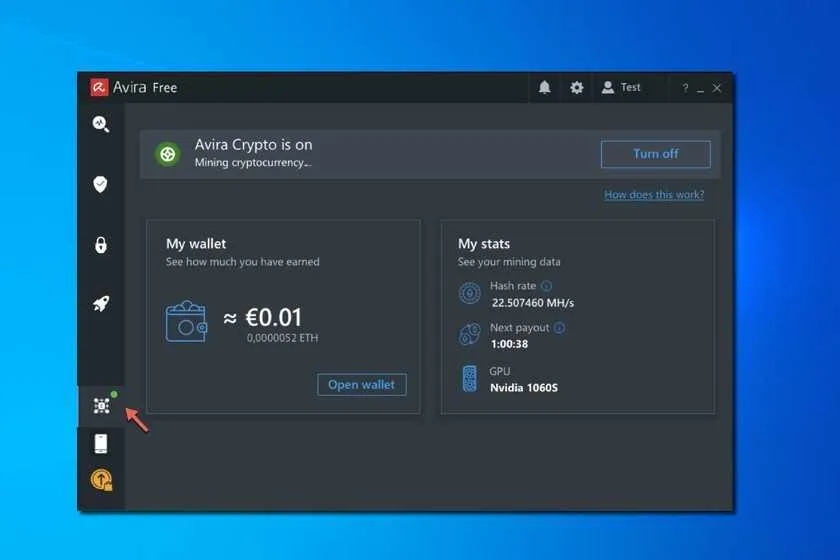Image resolution: width=840 pixels, height=560 pixels.
Task: Click the Hash rate info icon
Action: pos(546,286)
